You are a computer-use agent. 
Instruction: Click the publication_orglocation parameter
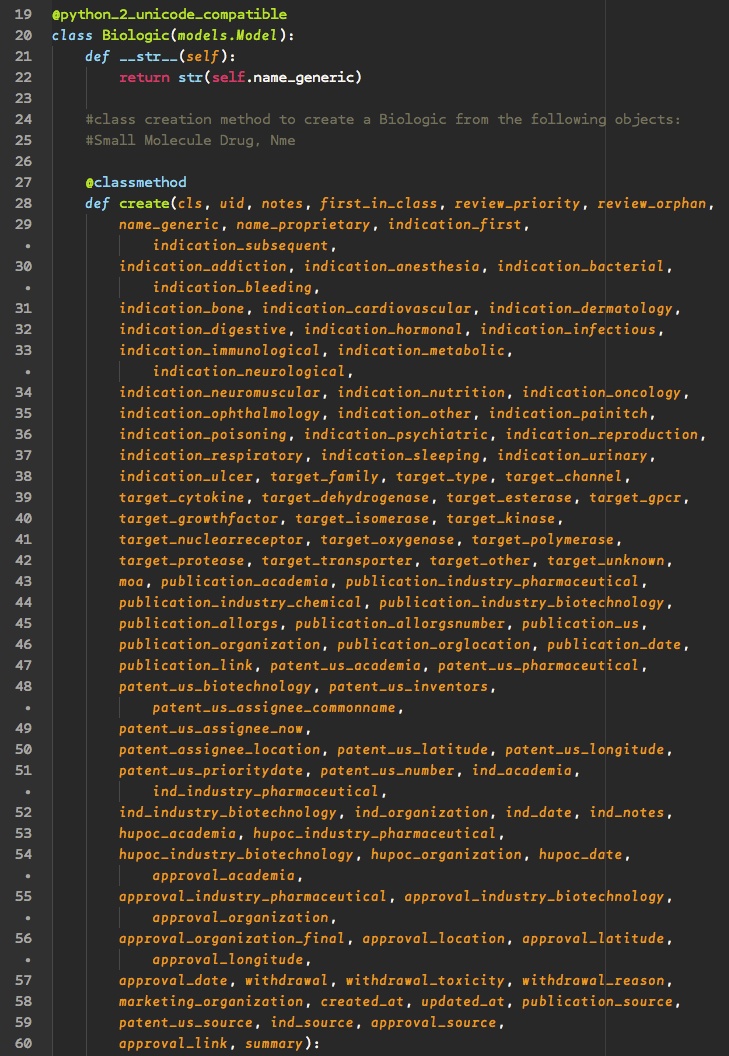(434, 644)
